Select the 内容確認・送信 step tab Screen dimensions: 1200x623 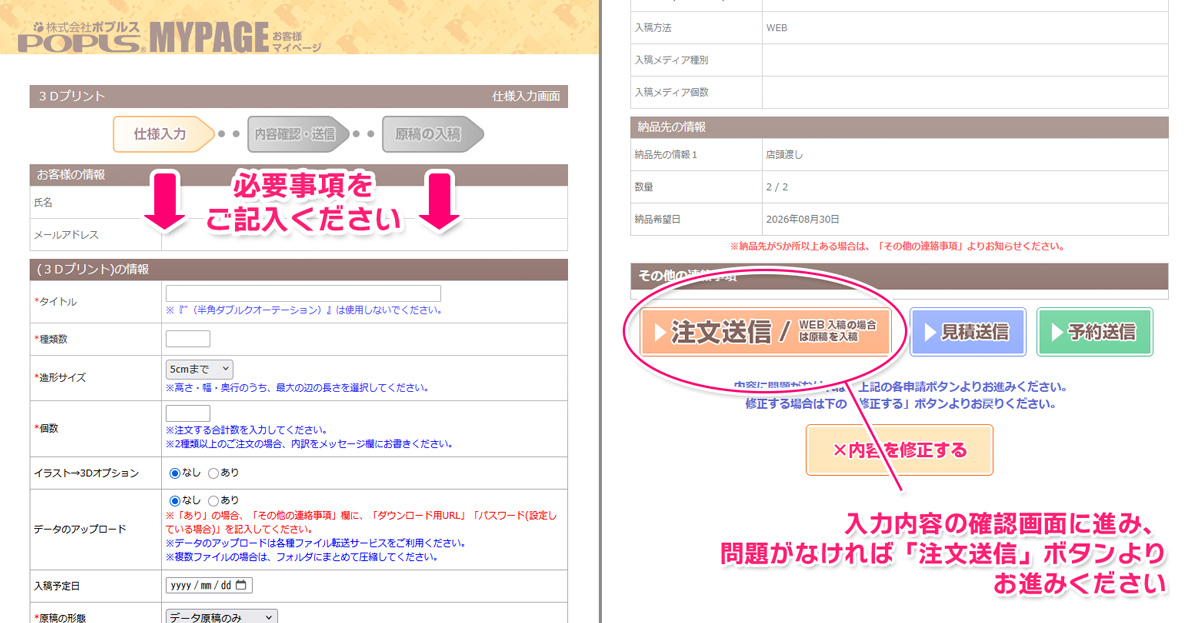coord(298,134)
